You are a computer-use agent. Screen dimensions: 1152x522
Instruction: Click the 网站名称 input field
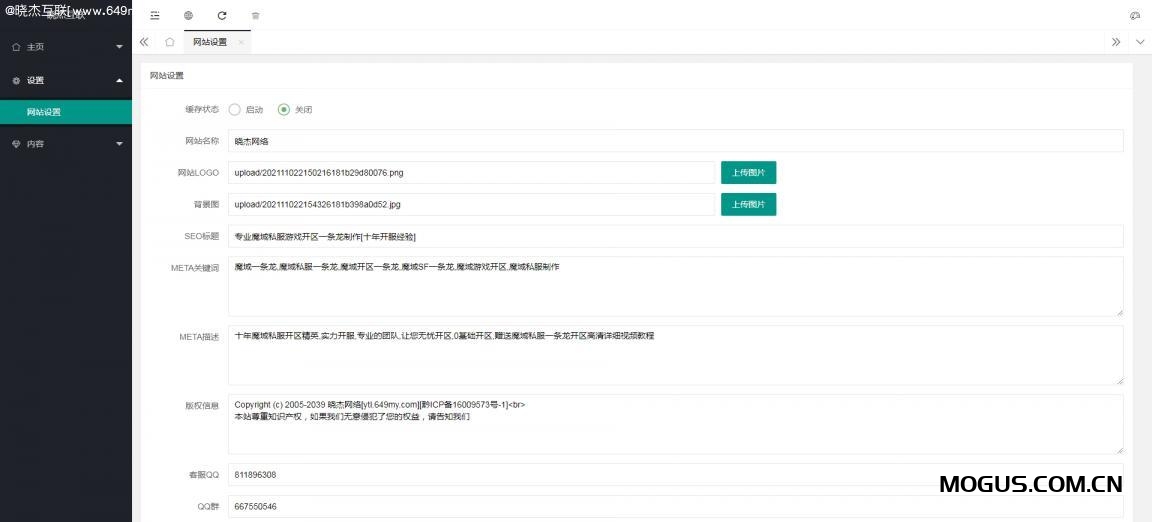pyautogui.click(x=675, y=141)
